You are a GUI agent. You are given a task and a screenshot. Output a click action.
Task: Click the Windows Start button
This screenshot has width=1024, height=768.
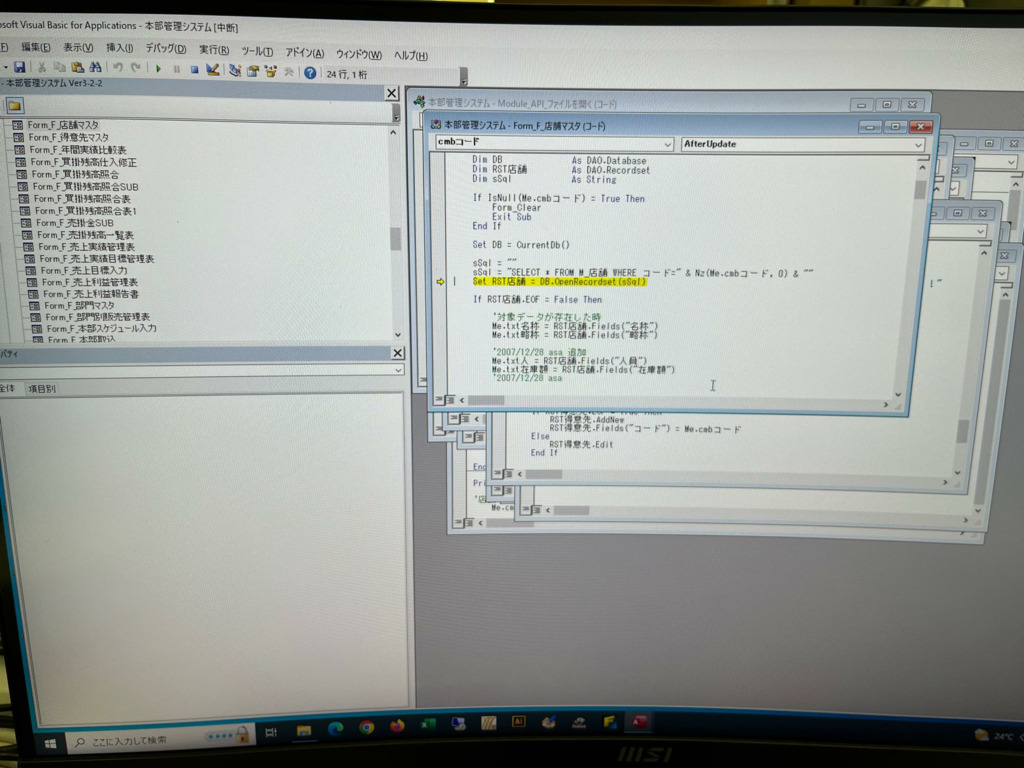tap(49, 743)
